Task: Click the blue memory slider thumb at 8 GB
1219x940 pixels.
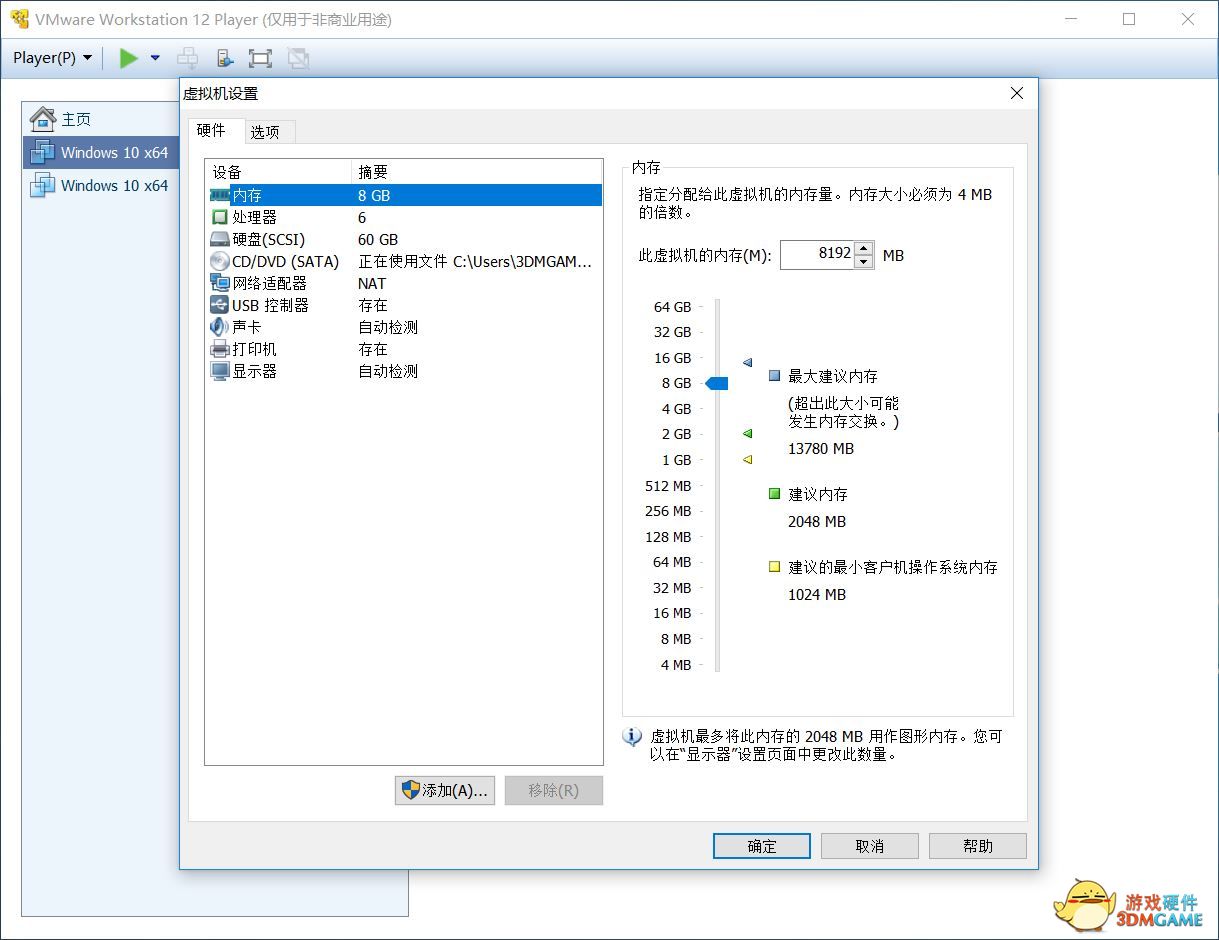Action: click(717, 383)
